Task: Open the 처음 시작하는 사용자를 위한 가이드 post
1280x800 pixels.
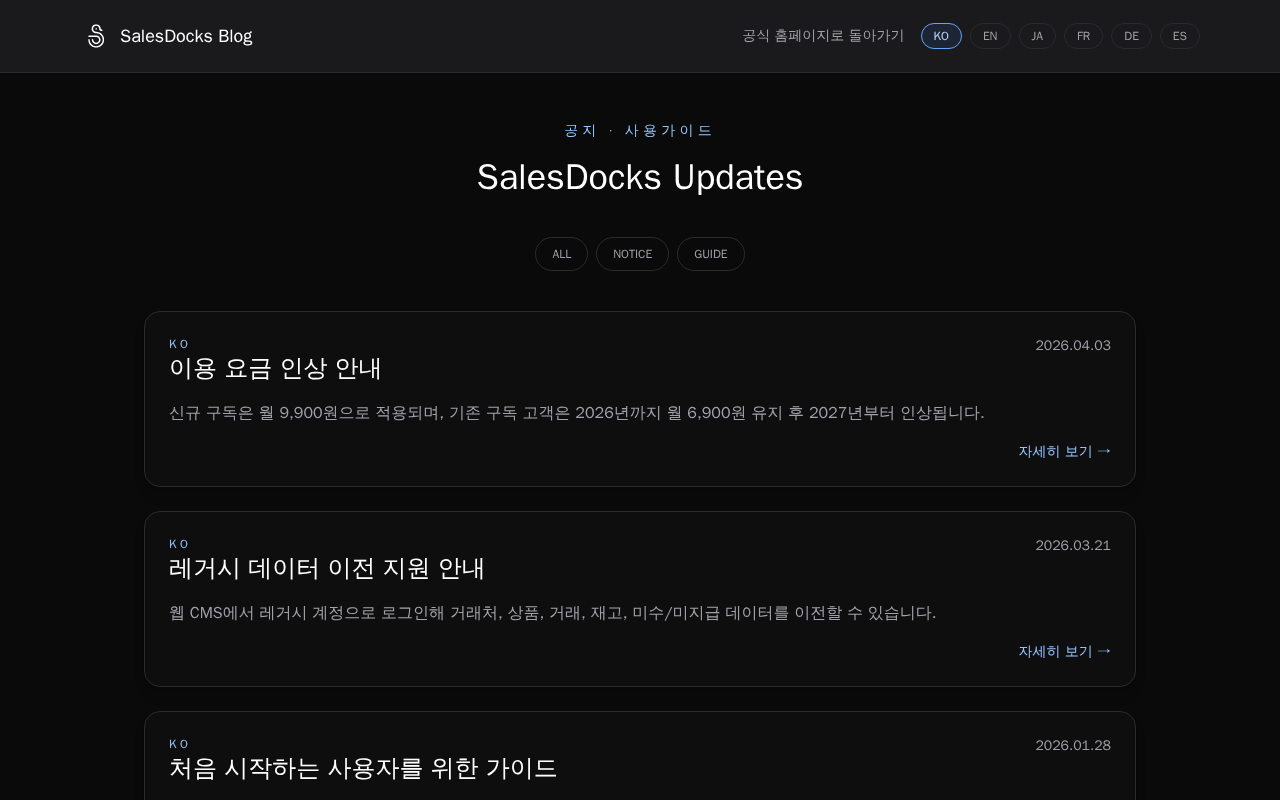Action: (x=363, y=768)
